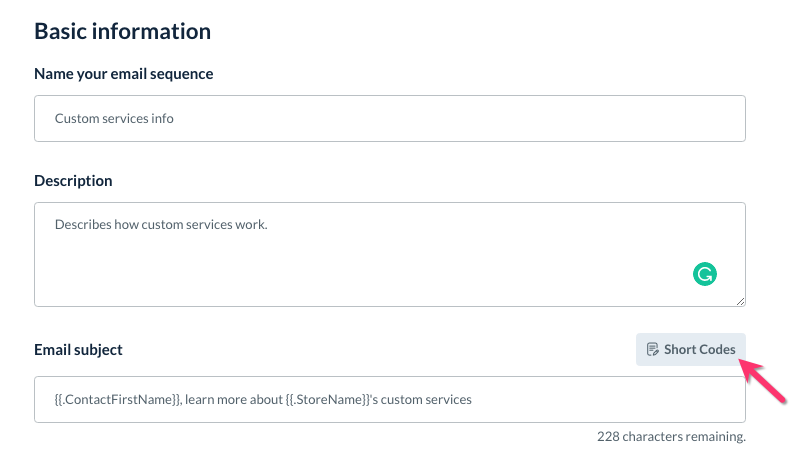This screenshot has height=466, width=789.
Task: Click inside the Description text area
Action: 389,254
